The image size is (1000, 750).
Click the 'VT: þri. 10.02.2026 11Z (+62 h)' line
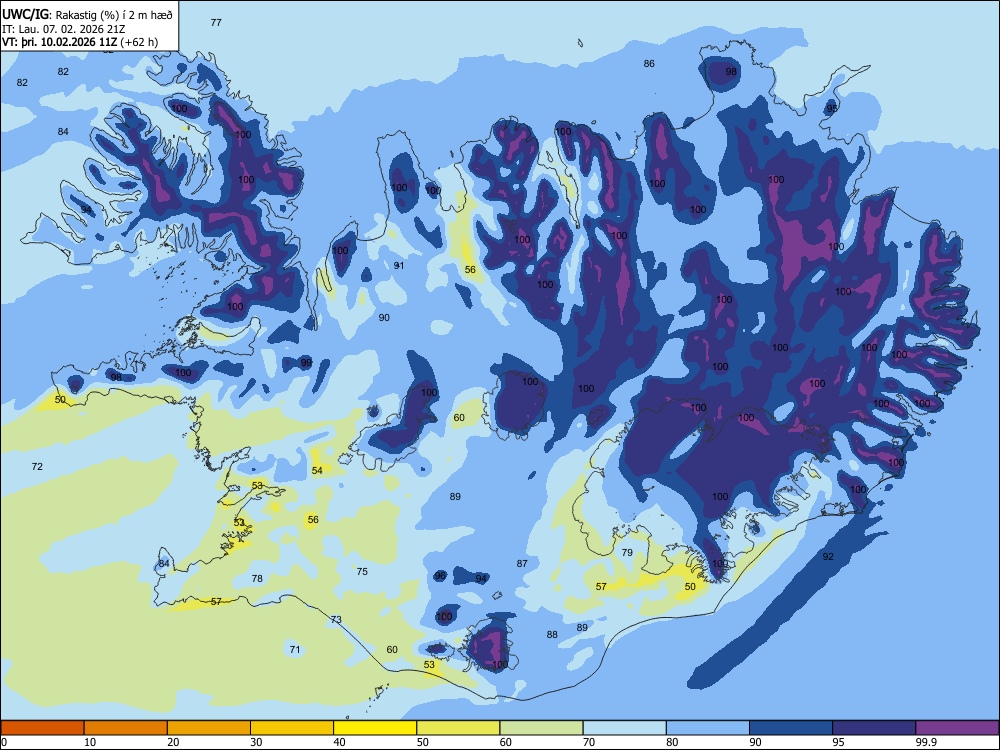click(x=80, y=42)
